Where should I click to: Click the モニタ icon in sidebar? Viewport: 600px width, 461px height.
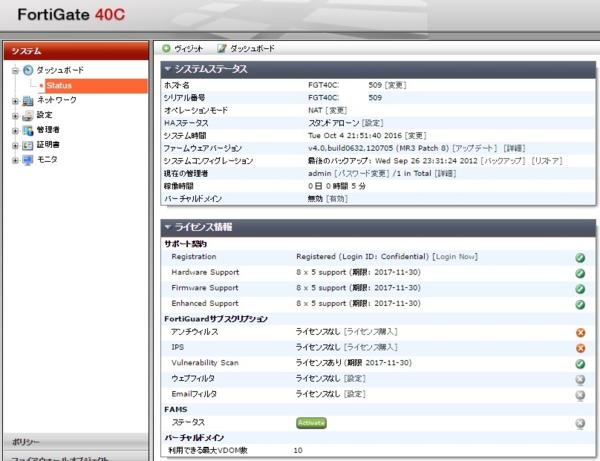pyautogui.click(x=28, y=160)
